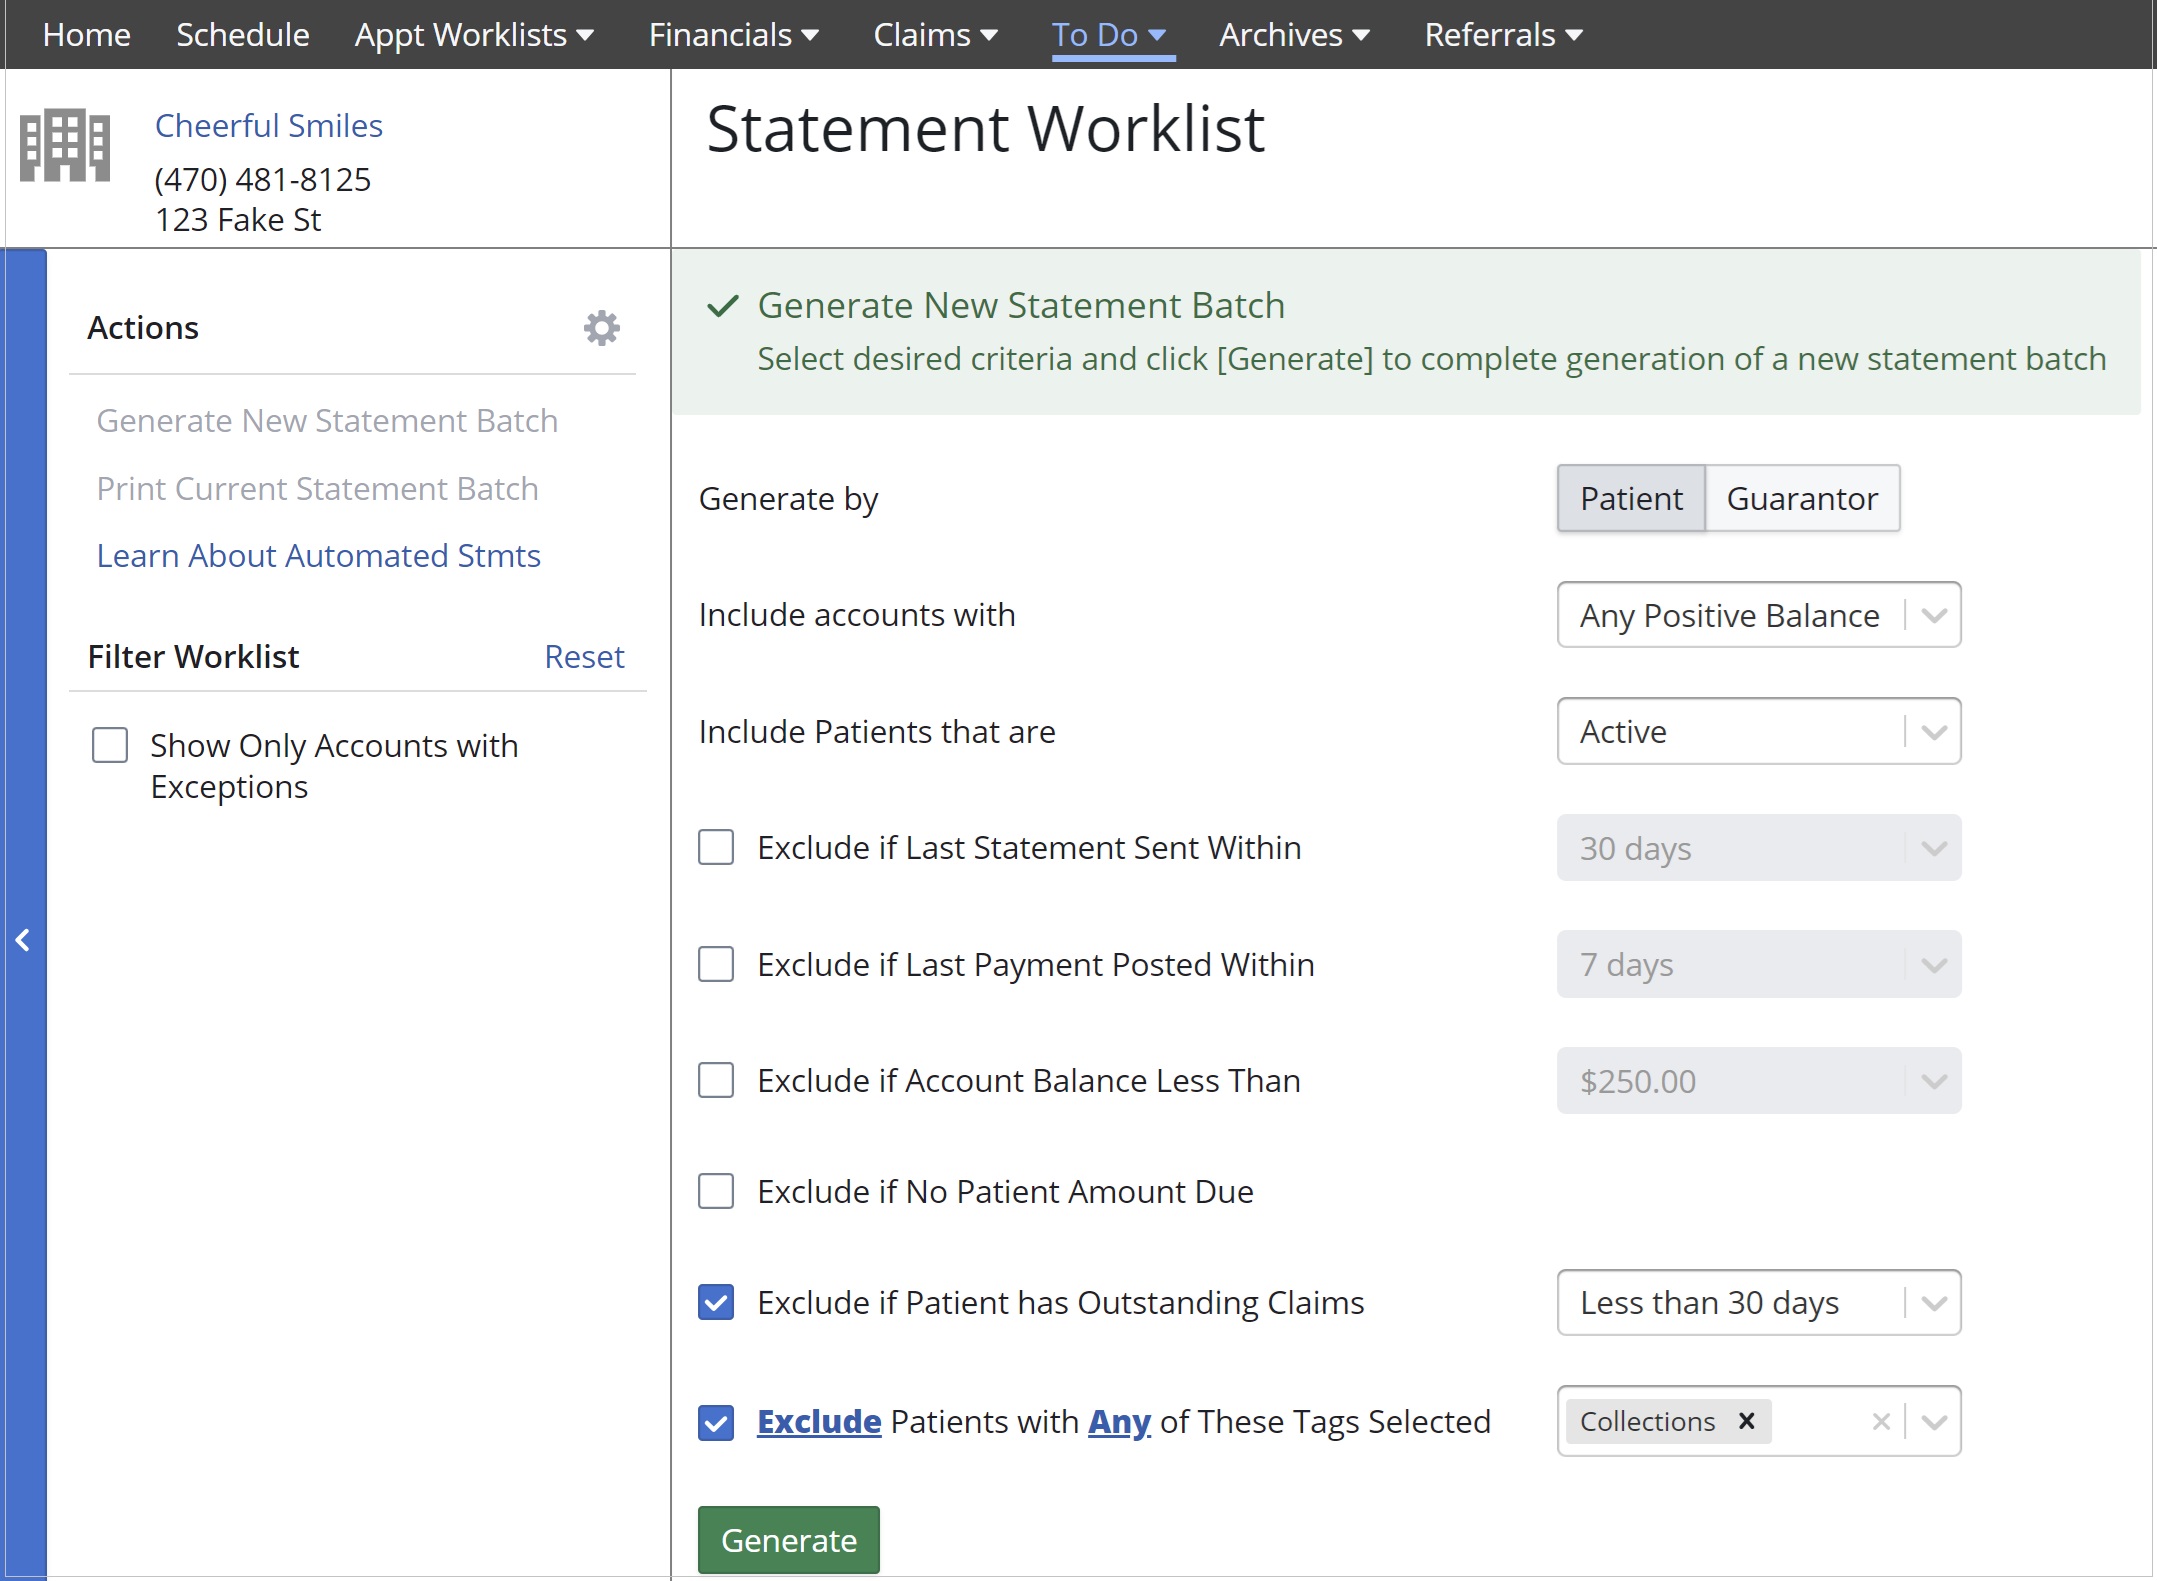Remove the Collections tag with its X

[1746, 1421]
